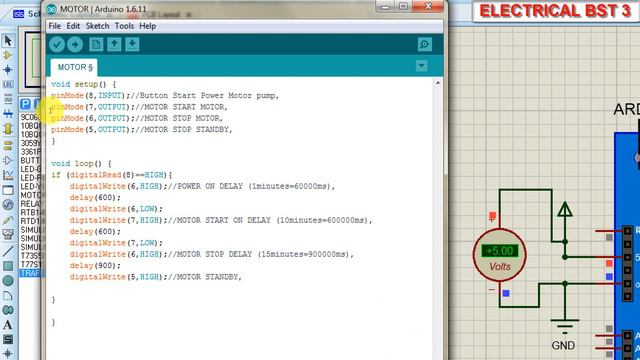640x360 pixels.
Task: Click the Proteus 'P' pick devices button
Action: click(25, 104)
